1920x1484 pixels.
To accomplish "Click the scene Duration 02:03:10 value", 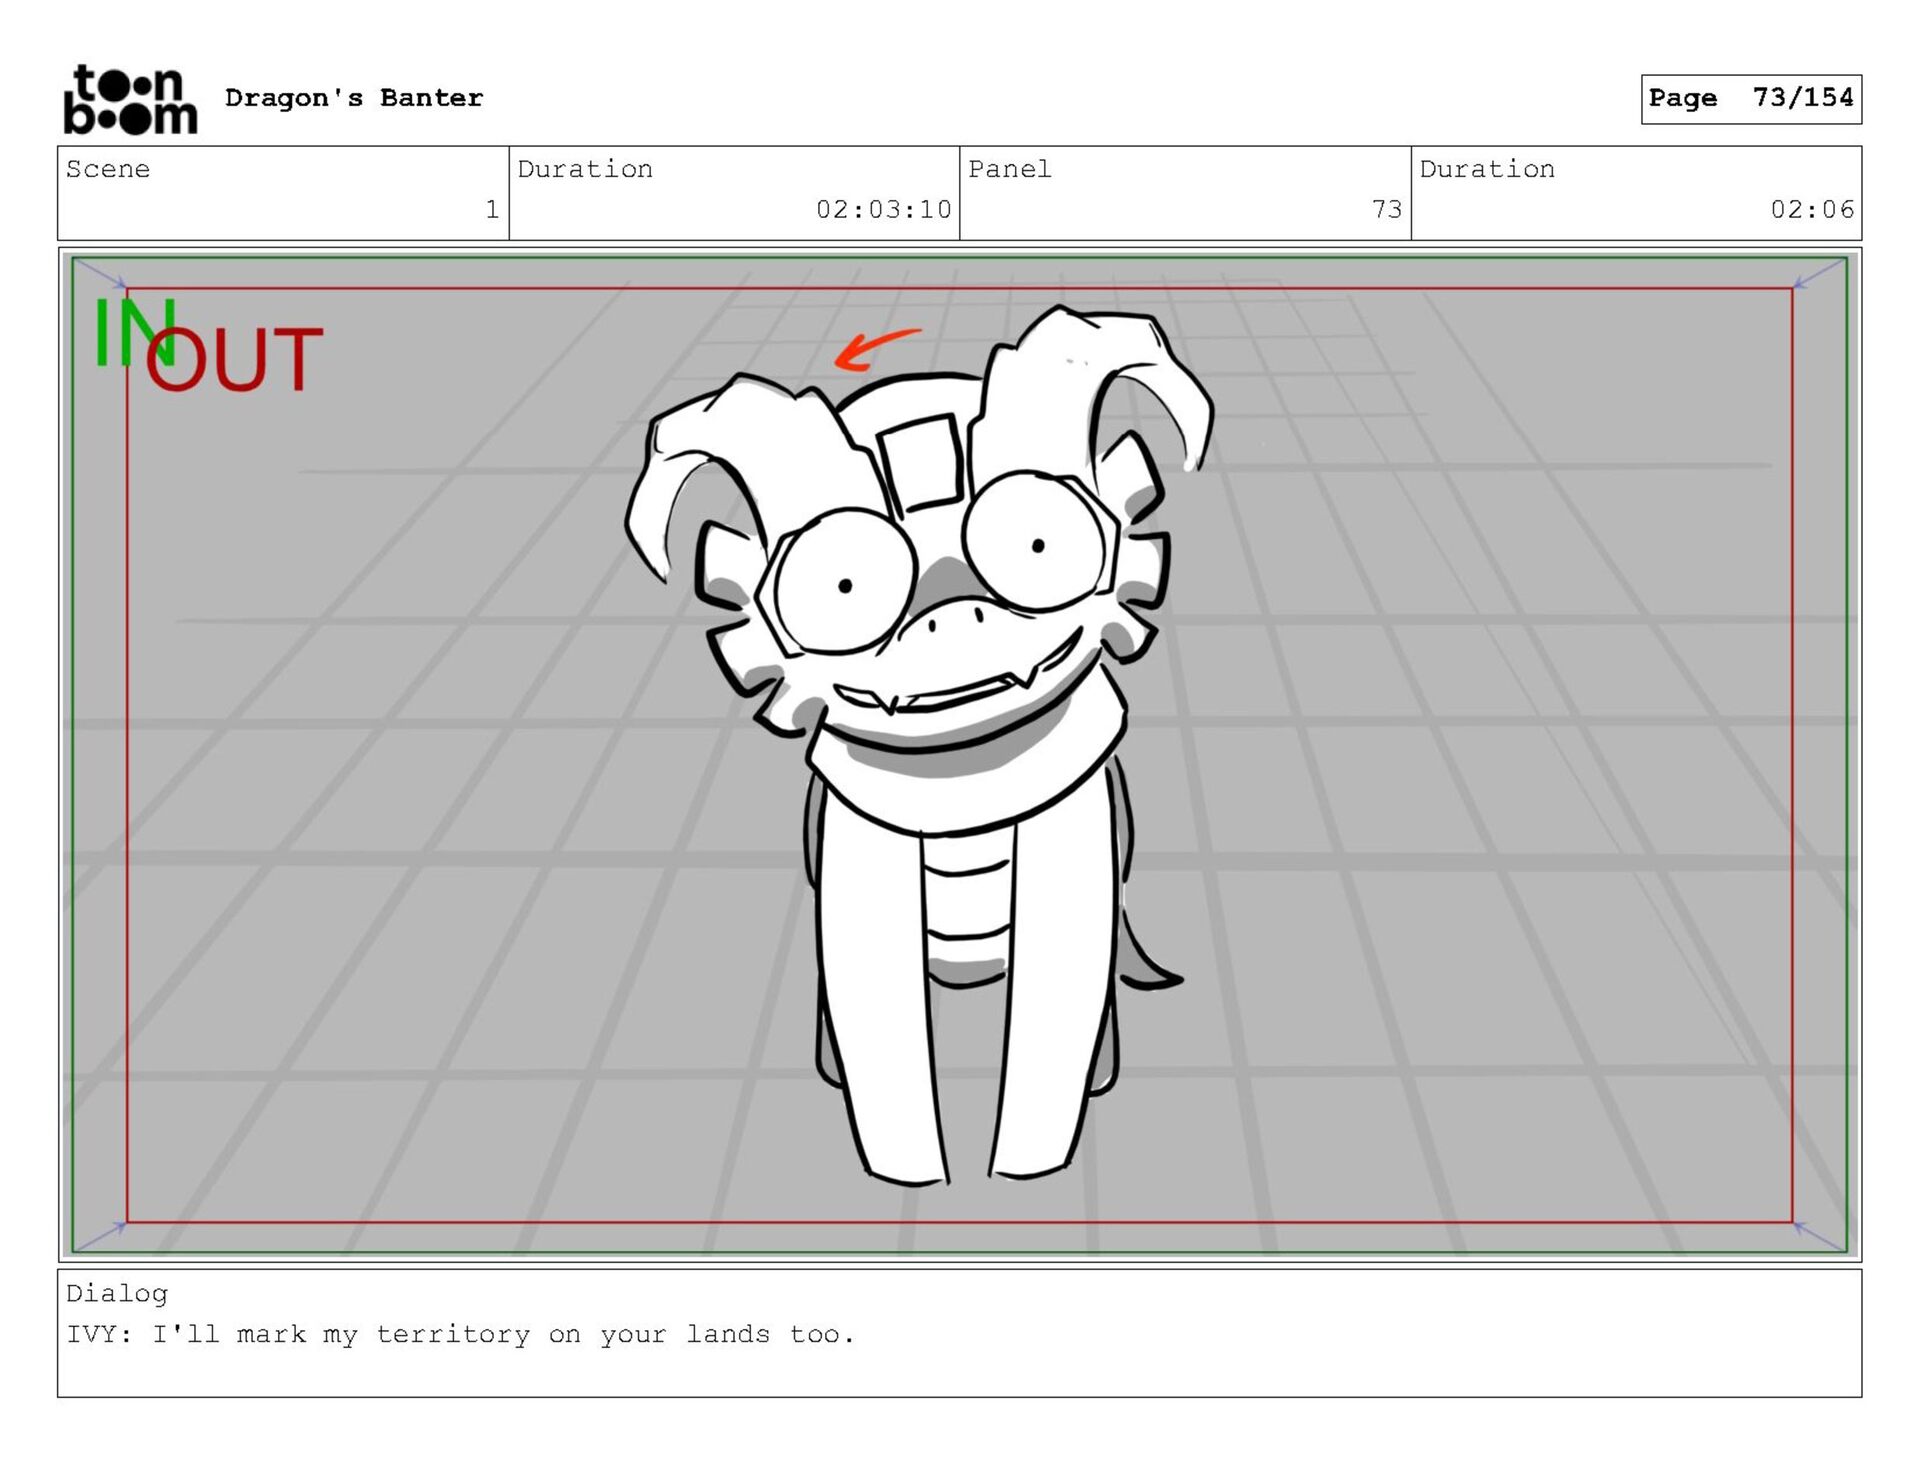I will point(883,209).
